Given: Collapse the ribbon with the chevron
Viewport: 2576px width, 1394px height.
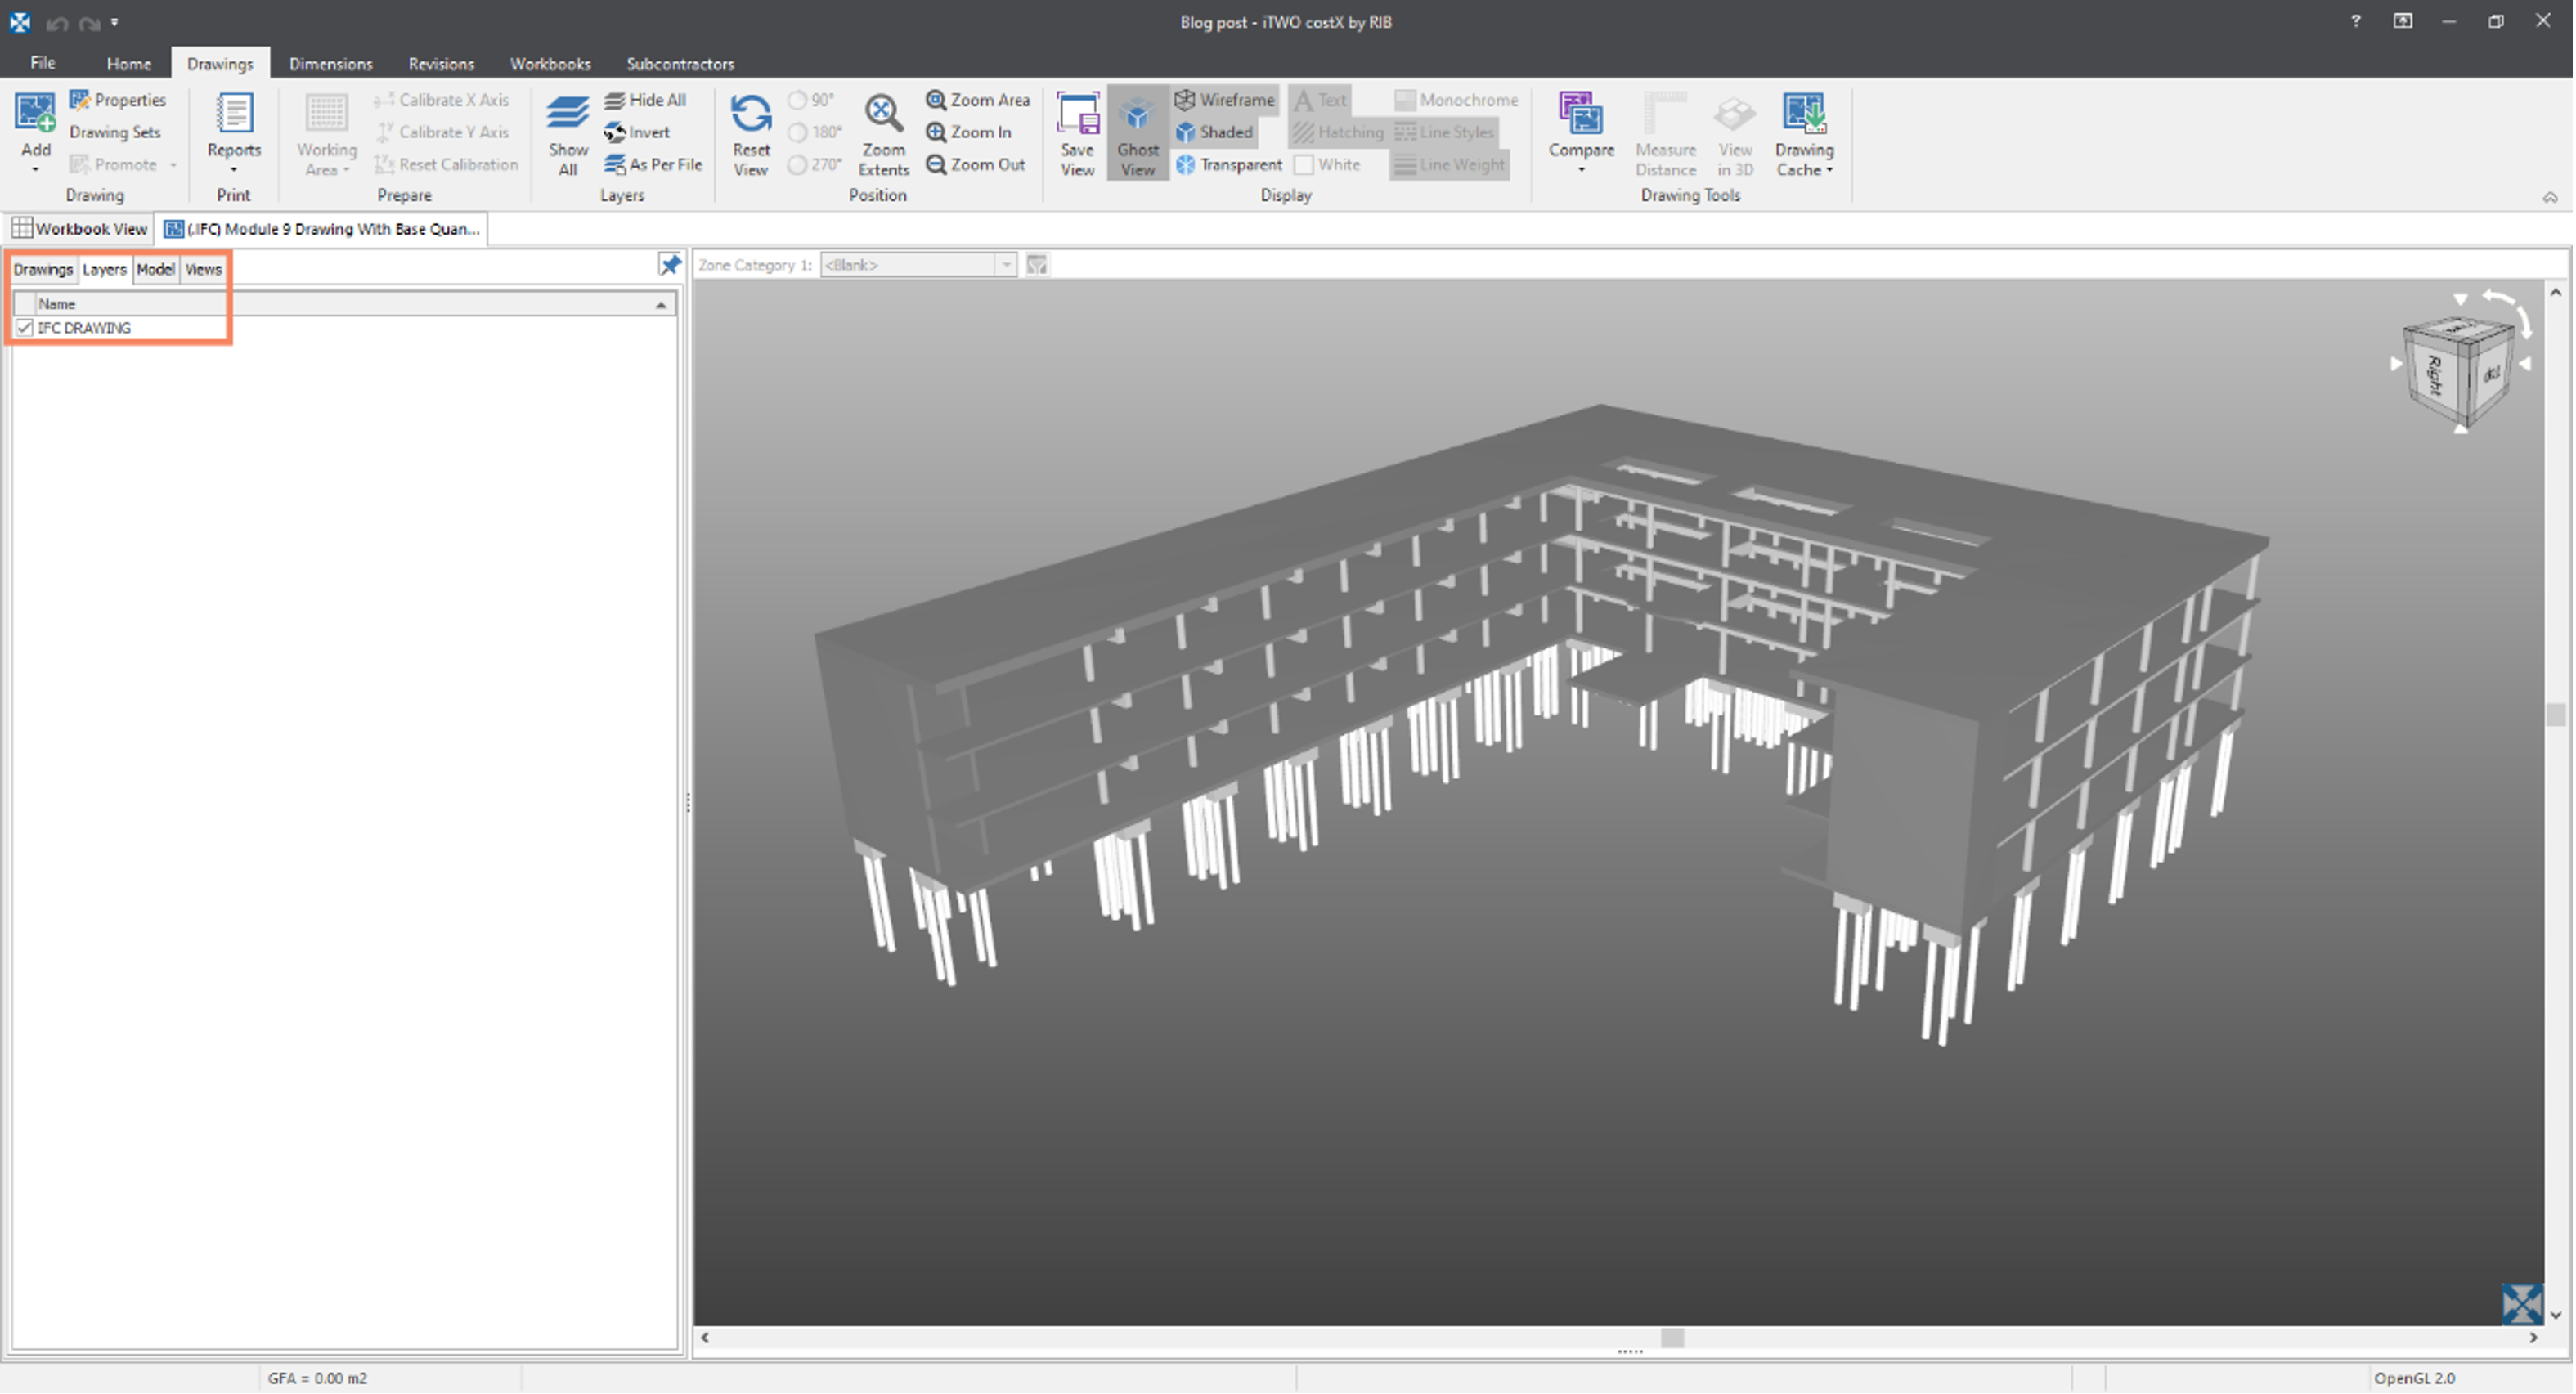Looking at the screenshot, I should (x=2550, y=197).
